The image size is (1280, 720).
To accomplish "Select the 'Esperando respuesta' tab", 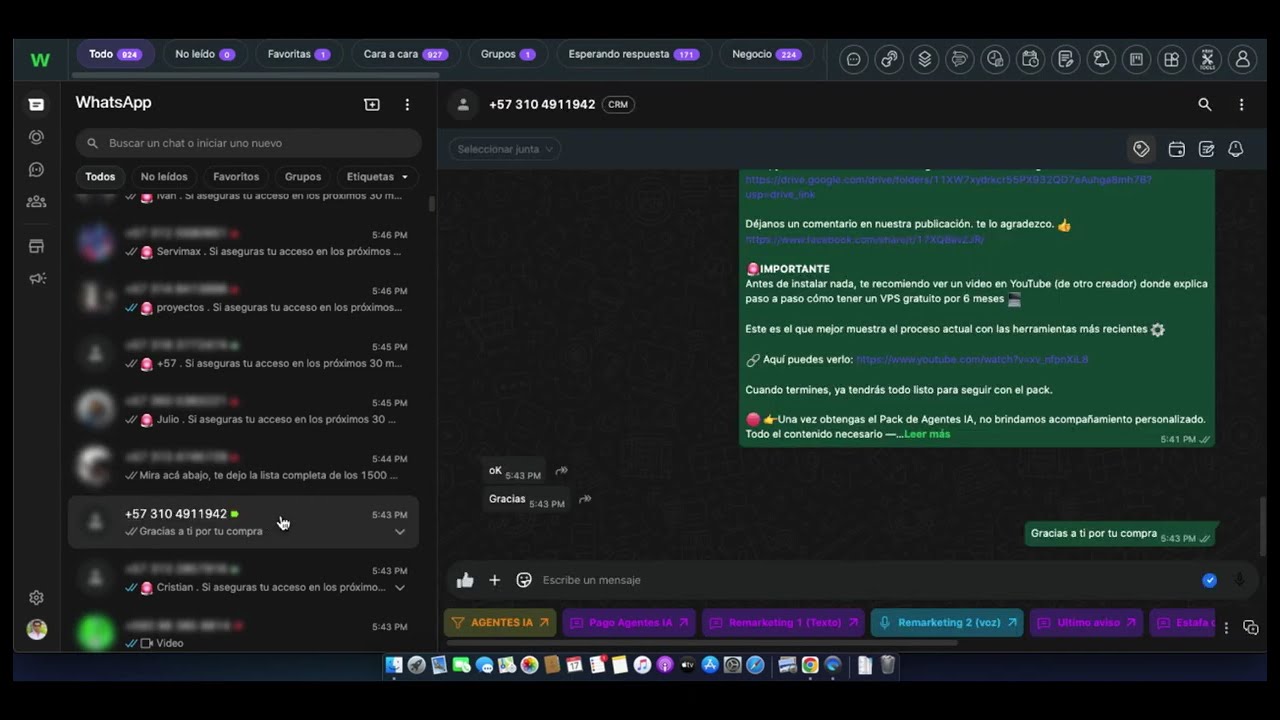I will pos(634,54).
